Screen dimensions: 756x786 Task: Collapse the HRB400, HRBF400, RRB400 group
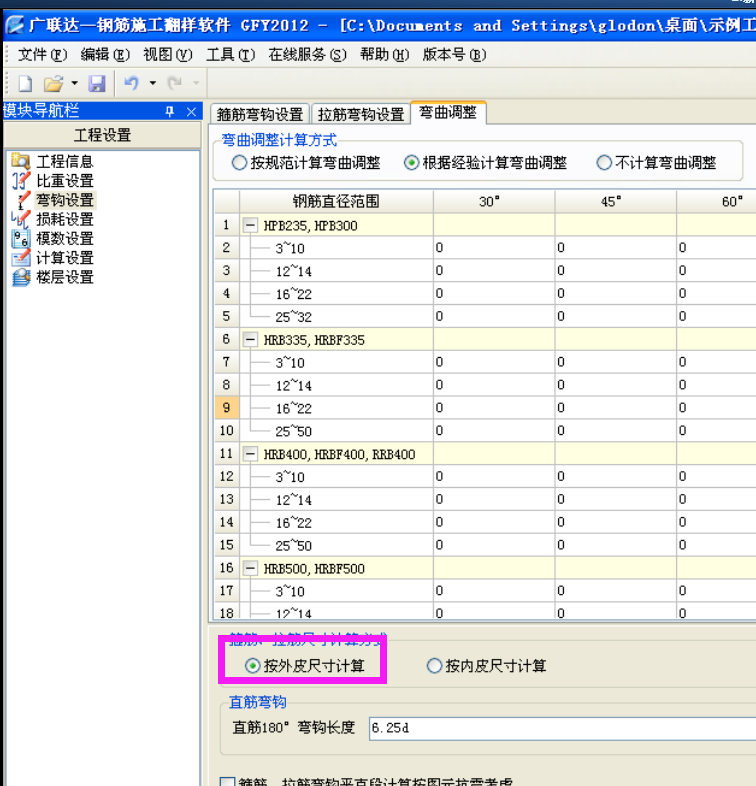click(x=250, y=454)
